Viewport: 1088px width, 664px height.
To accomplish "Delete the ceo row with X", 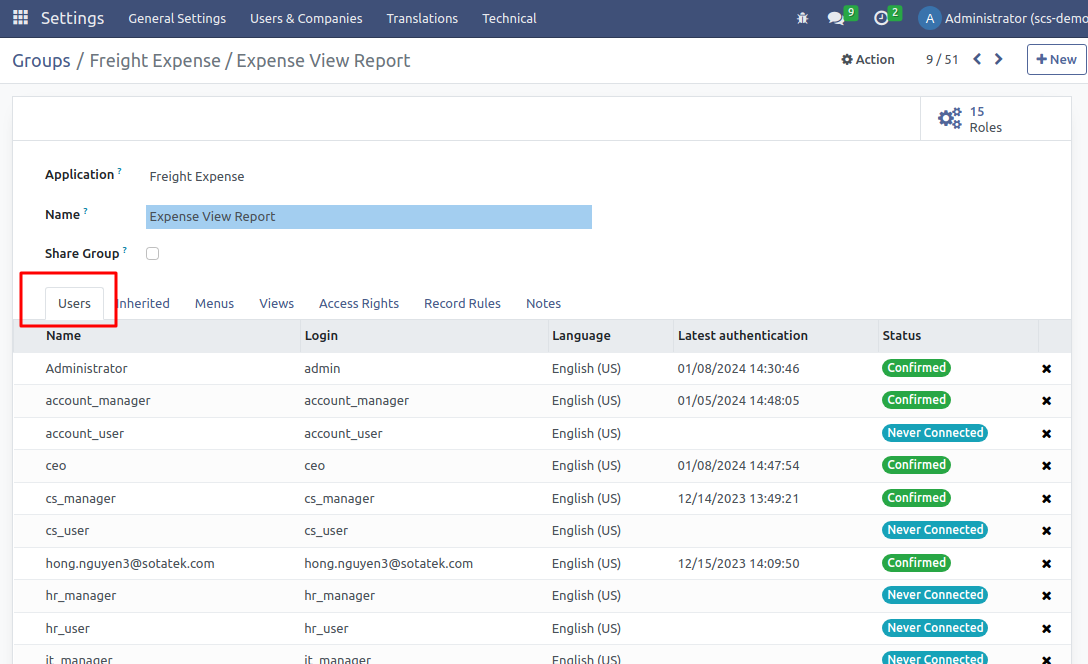I will (1046, 466).
